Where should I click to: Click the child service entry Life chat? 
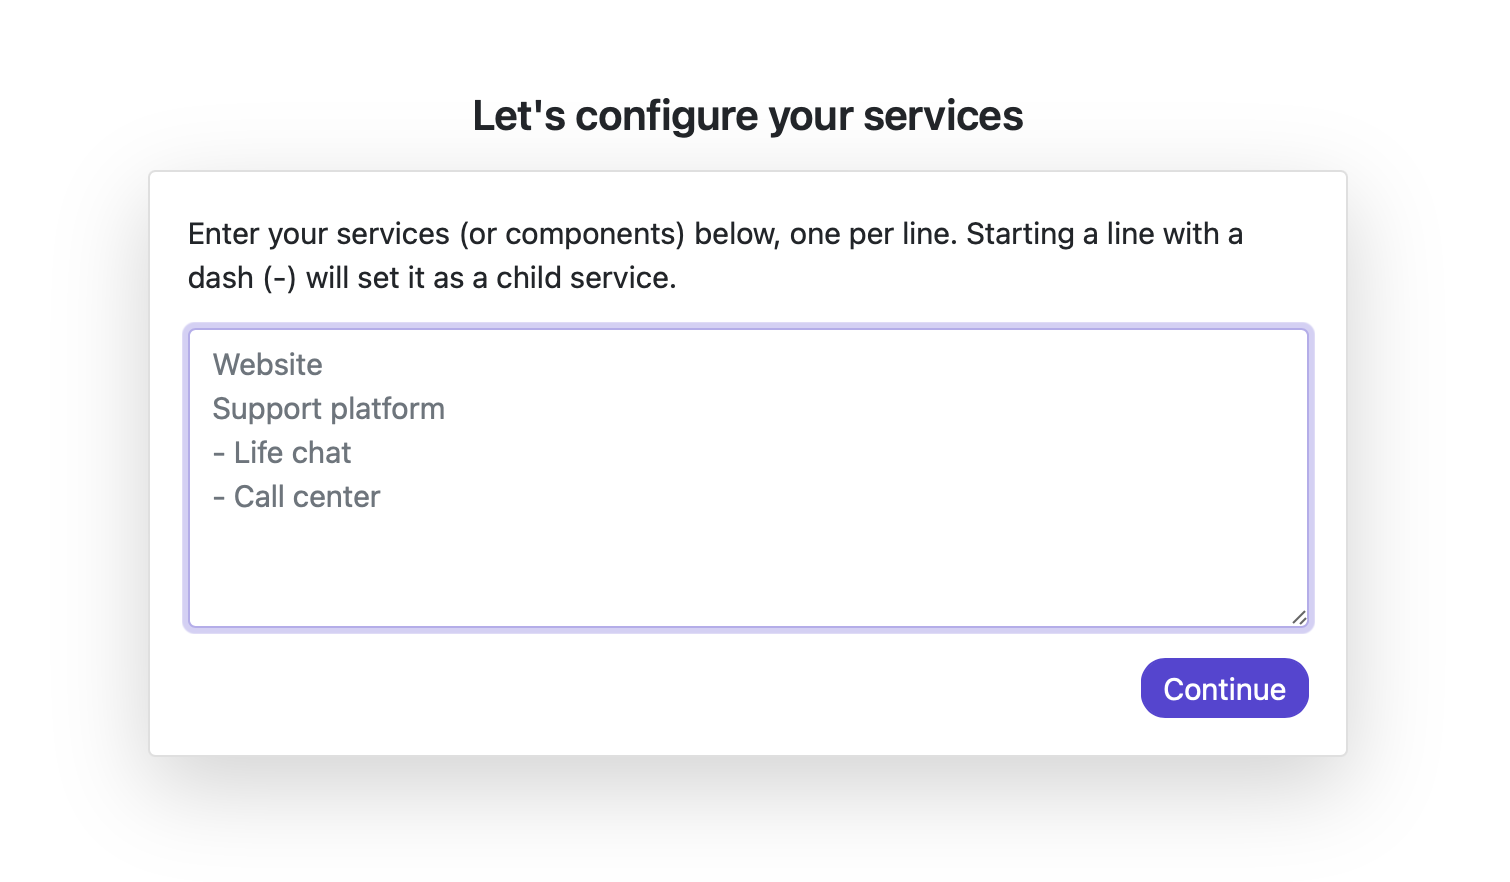(x=291, y=452)
